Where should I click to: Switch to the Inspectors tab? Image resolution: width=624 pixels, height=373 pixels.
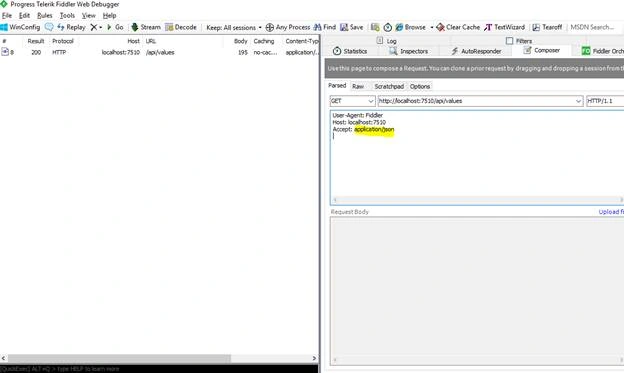tap(408, 51)
